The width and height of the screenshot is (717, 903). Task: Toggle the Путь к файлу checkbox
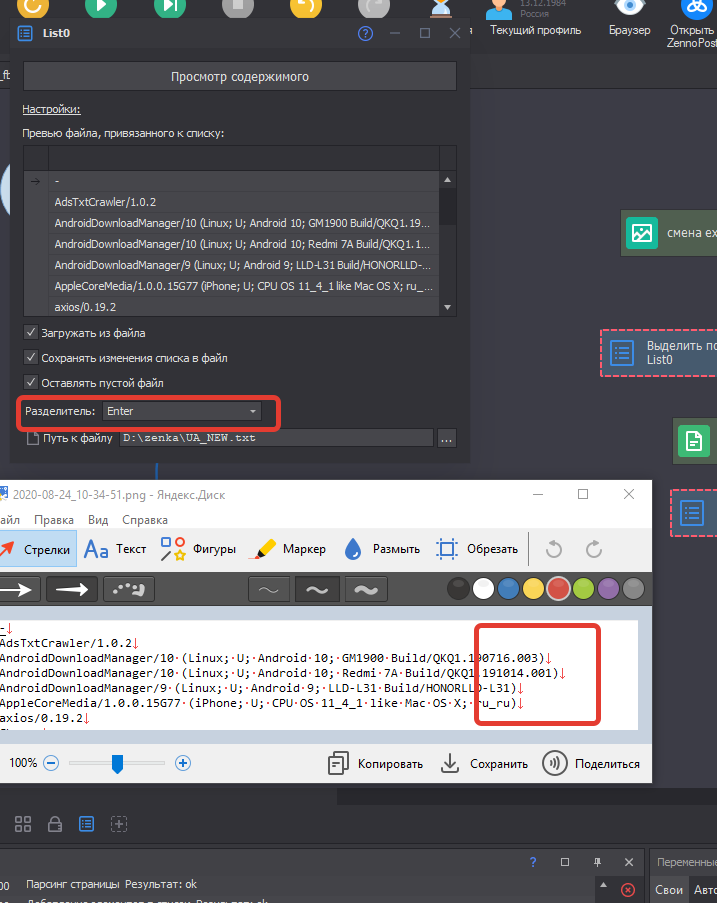33,438
